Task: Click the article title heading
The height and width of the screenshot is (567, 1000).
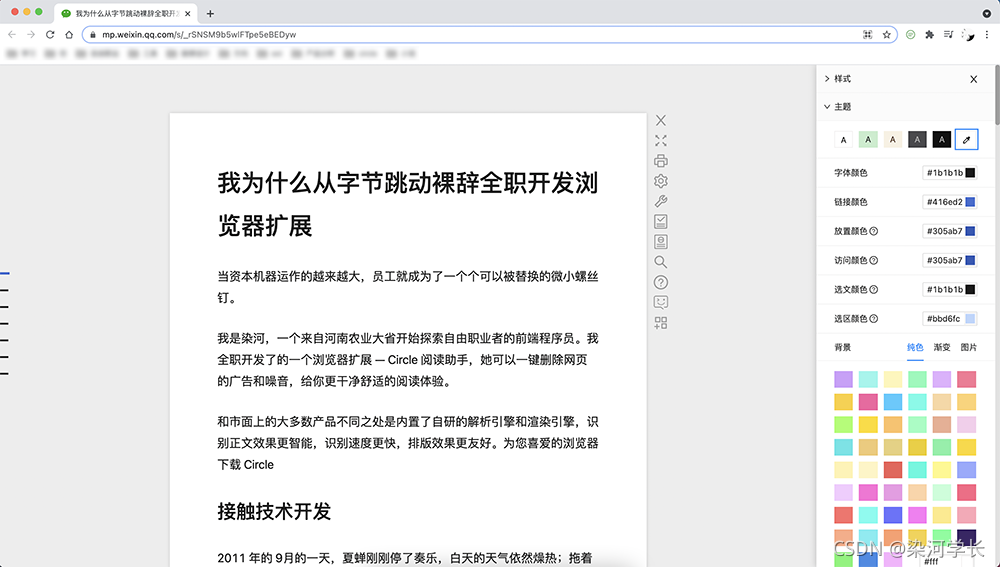Action: pyautogui.click(x=408, y=204)
